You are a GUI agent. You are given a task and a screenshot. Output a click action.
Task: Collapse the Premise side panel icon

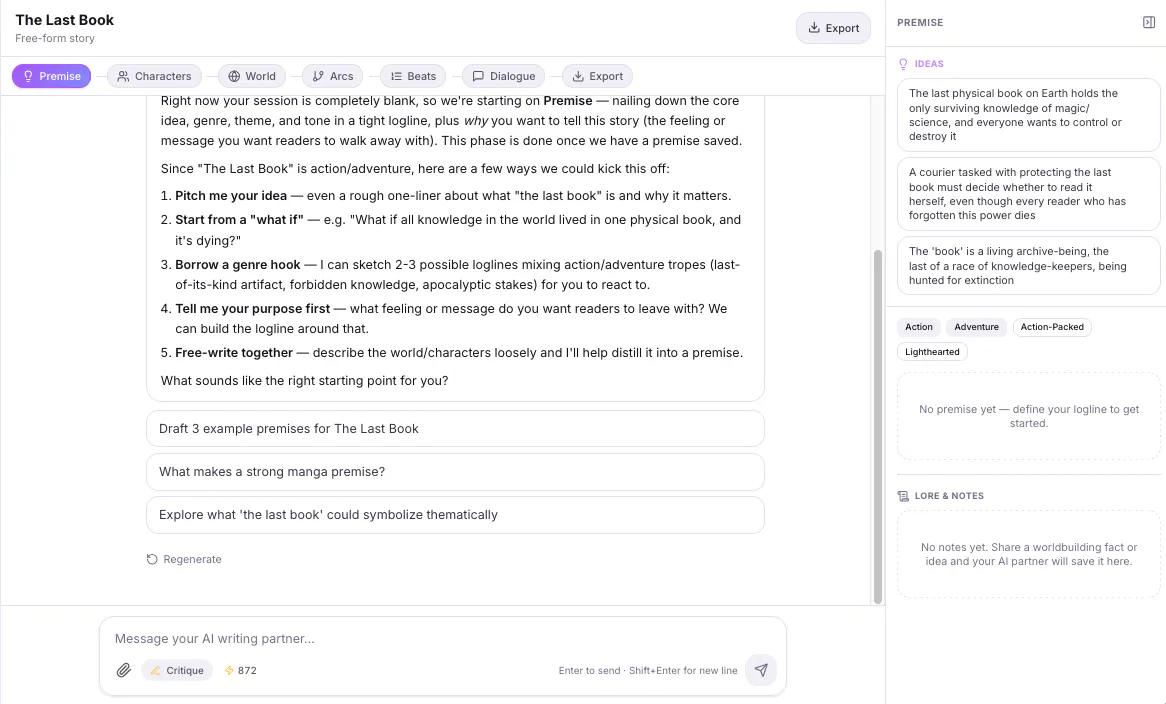pos(1149,22)
